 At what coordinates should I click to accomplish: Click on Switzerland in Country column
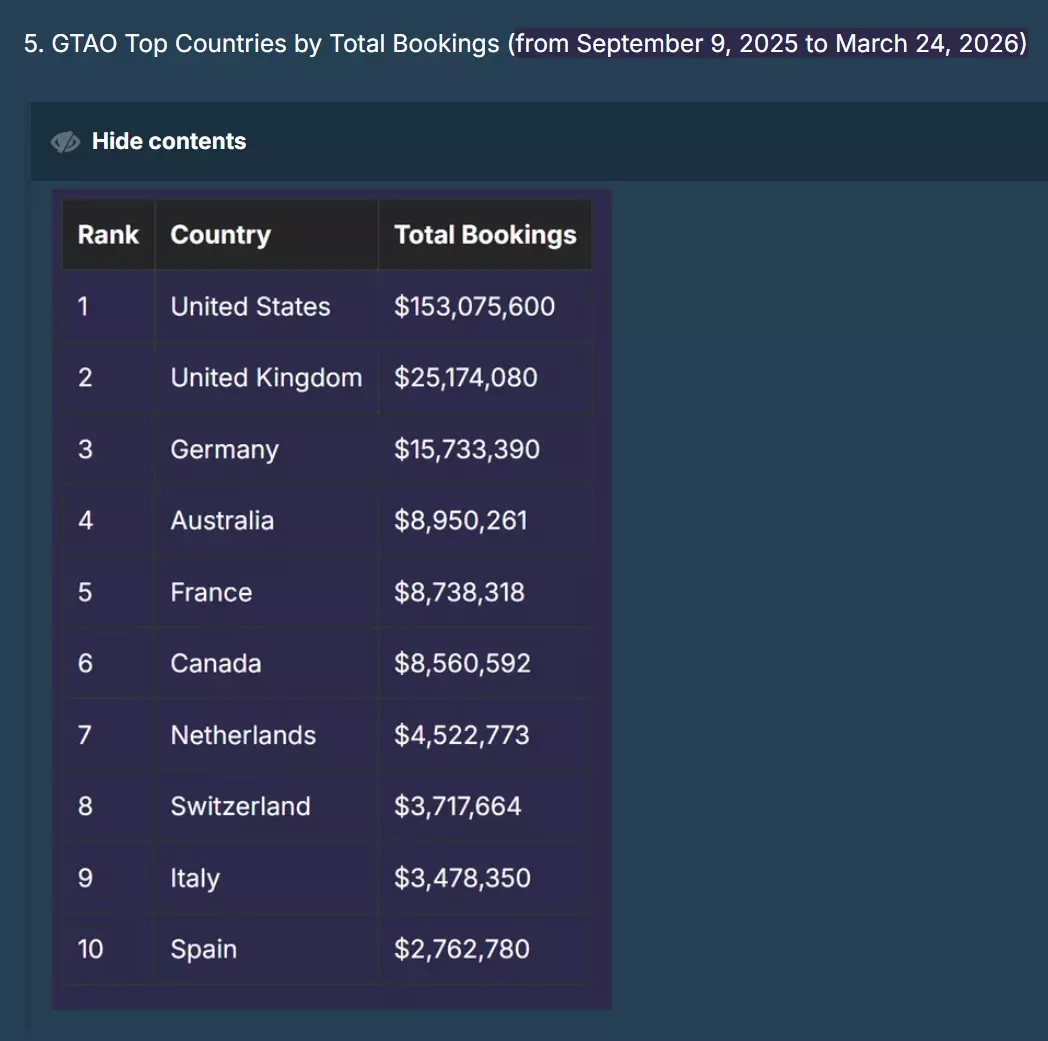pos(240,806)
